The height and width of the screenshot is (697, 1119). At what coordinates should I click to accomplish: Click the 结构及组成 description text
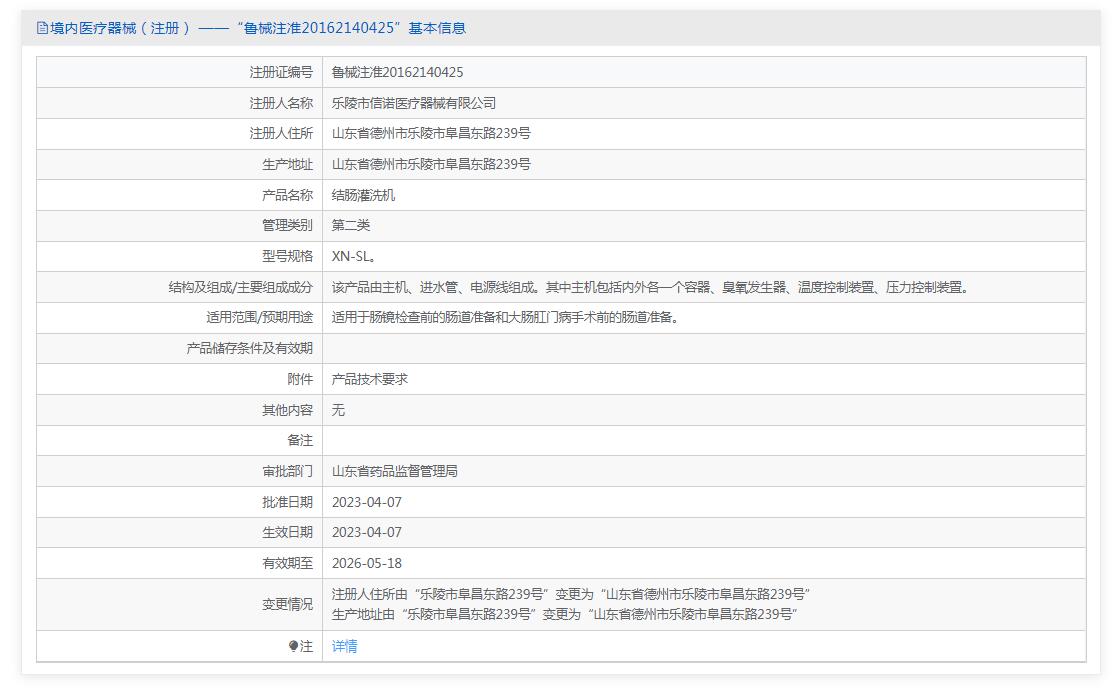(x=650, y=288)
